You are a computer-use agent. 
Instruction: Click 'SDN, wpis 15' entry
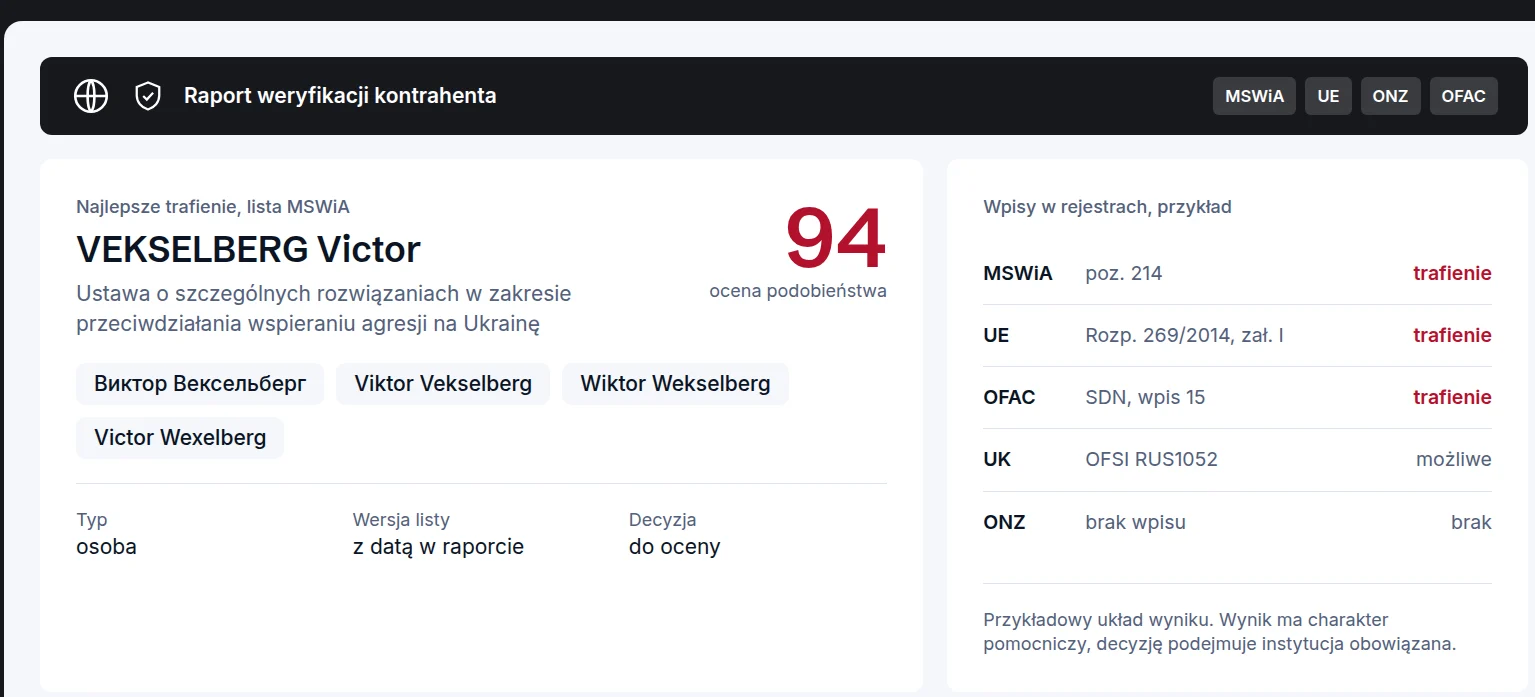(x=1145, y=397)
